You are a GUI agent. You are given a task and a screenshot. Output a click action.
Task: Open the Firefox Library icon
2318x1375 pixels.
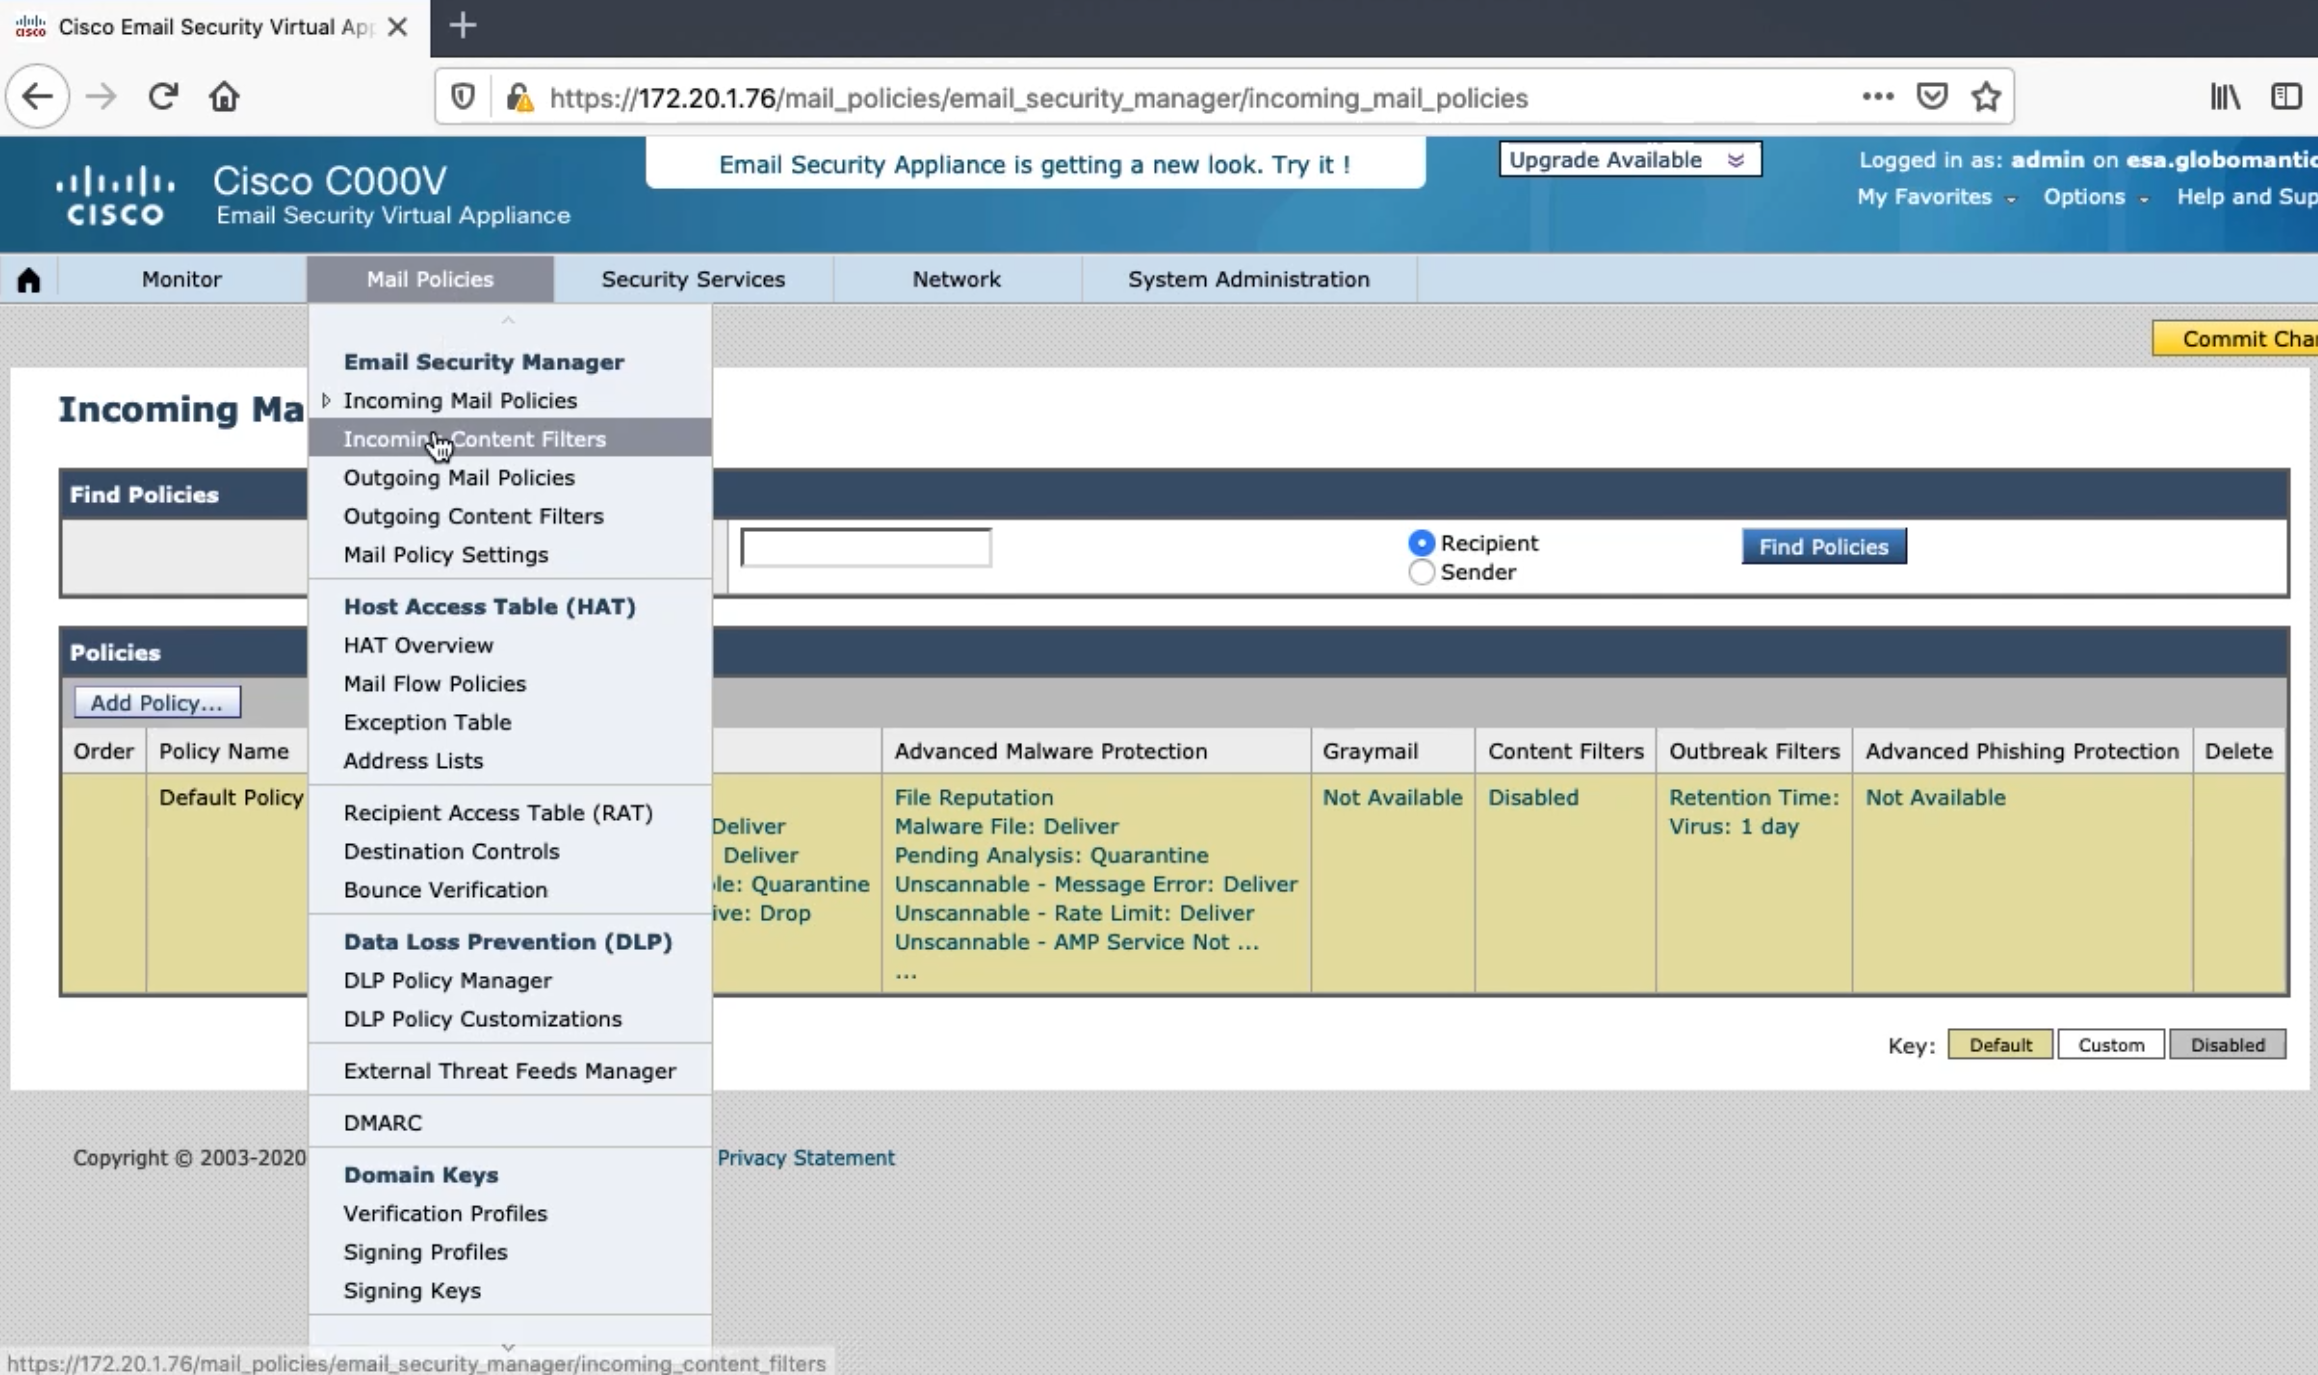2225,97
